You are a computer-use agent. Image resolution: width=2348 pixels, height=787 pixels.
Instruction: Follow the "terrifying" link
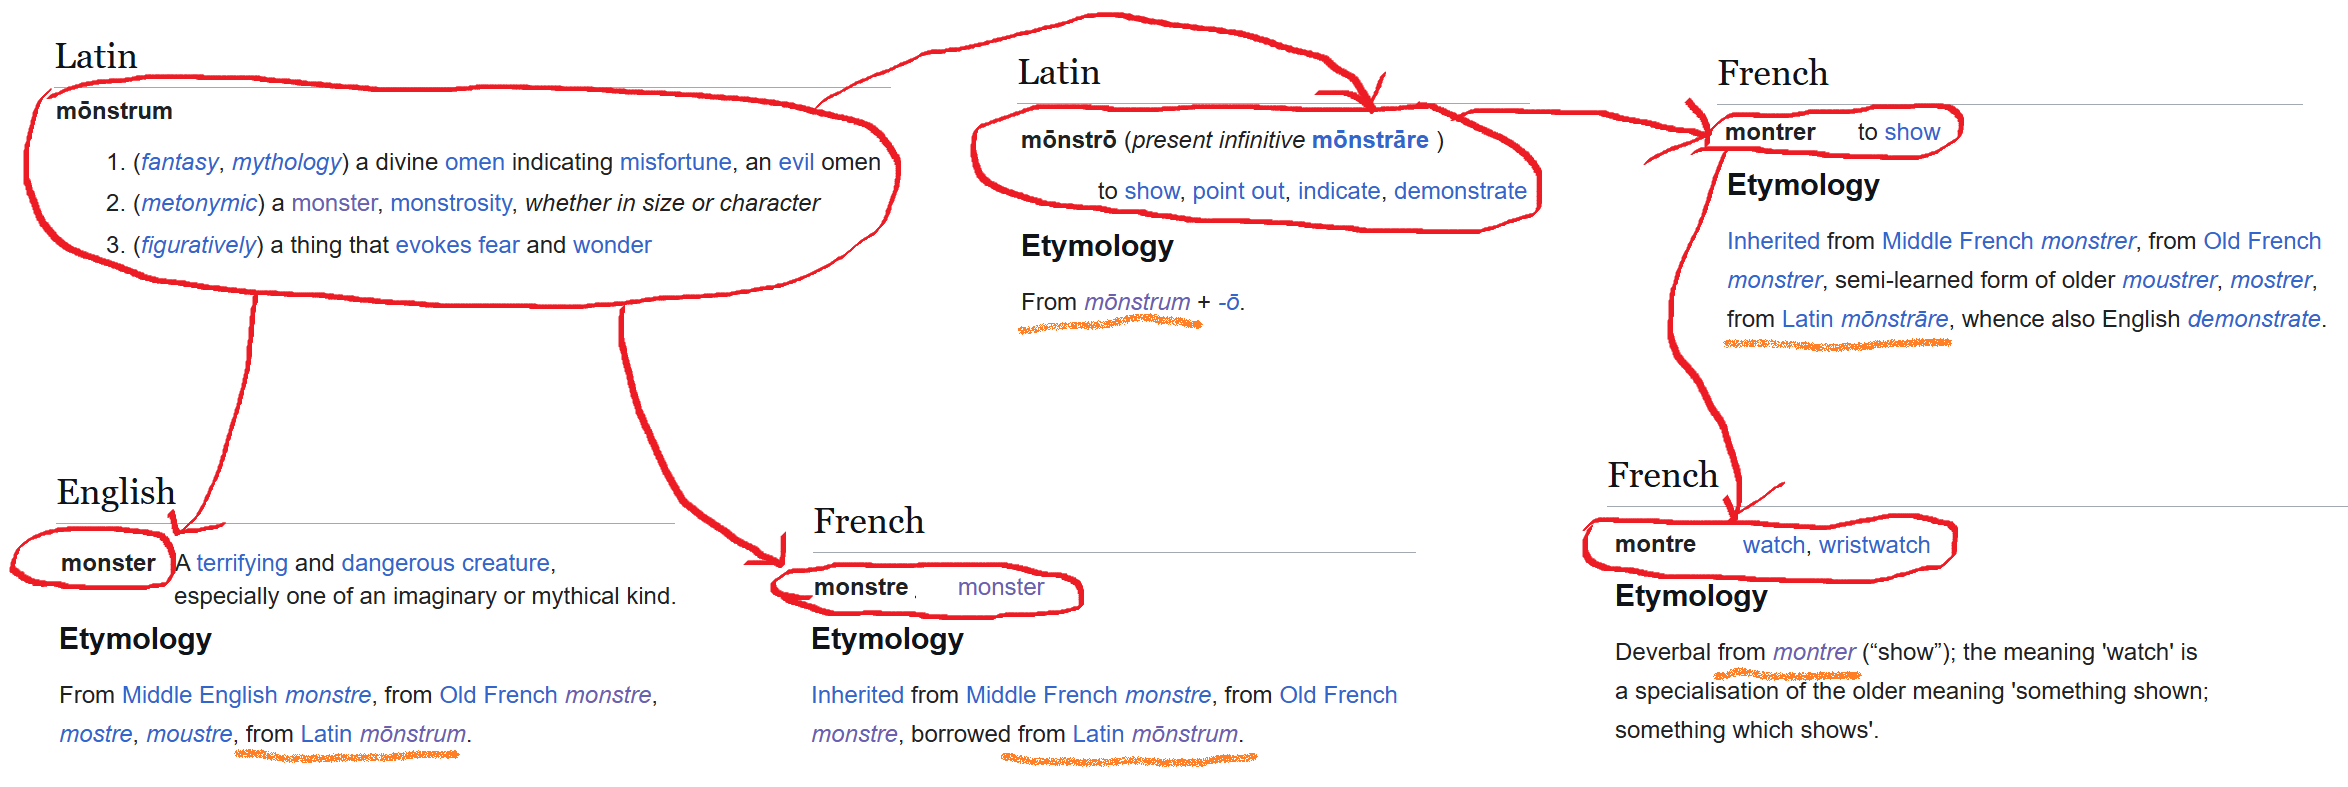tap(242, 563)
